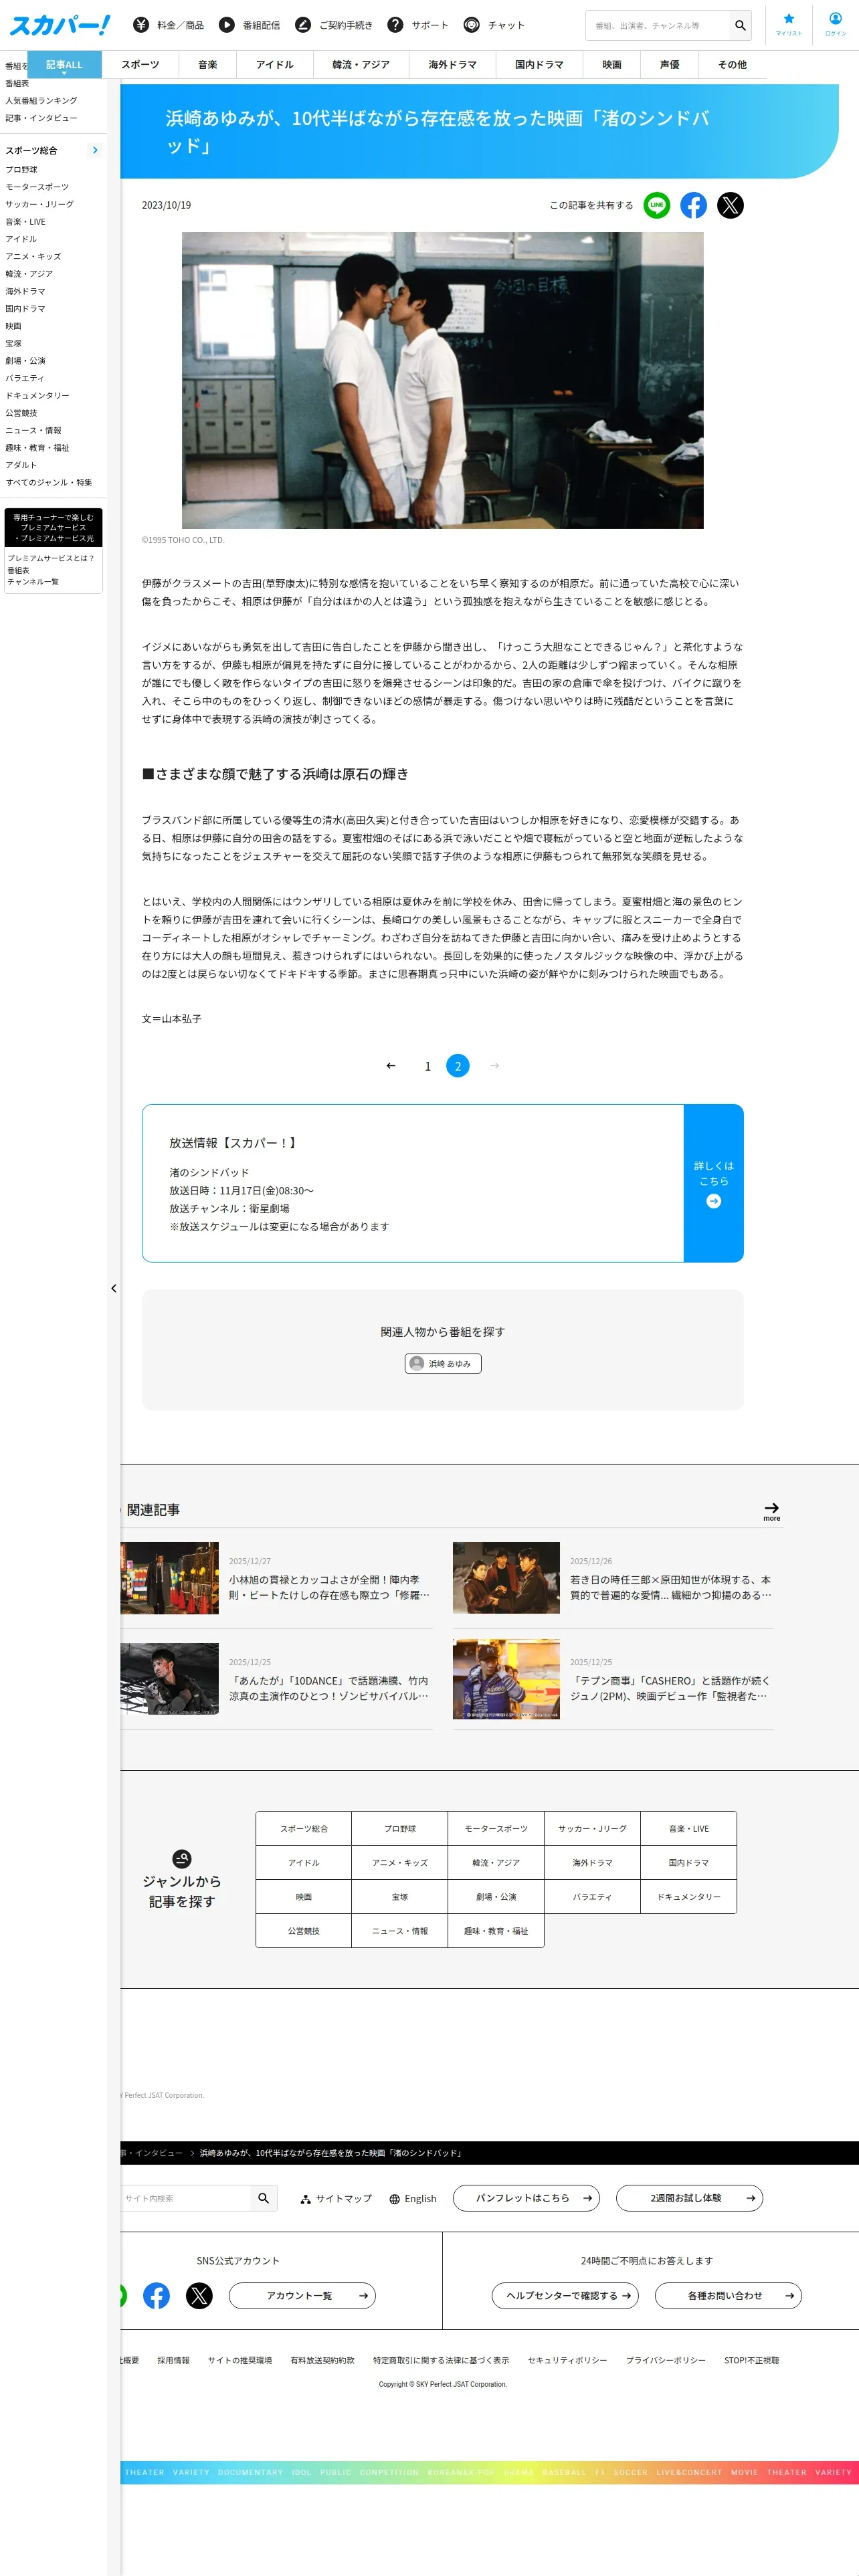
Task: Click the ログイン user icon
Action: point(836,24)
